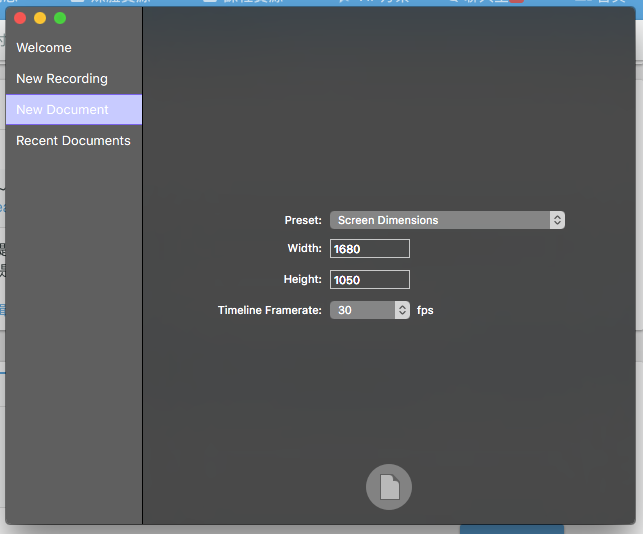Screen dimensions: 643x534
Task: Click the framerate value showing 30
Action: point(362,310)
